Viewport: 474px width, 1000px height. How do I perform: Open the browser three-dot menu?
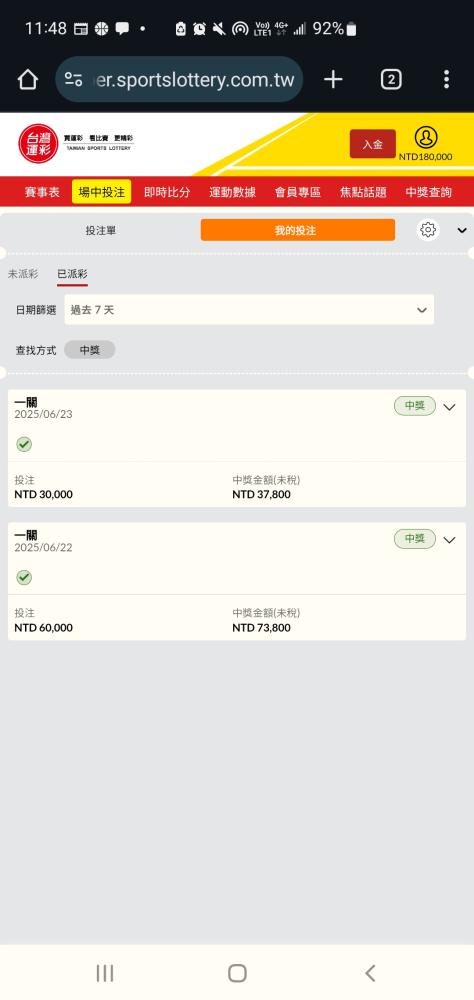click(446, 80)
